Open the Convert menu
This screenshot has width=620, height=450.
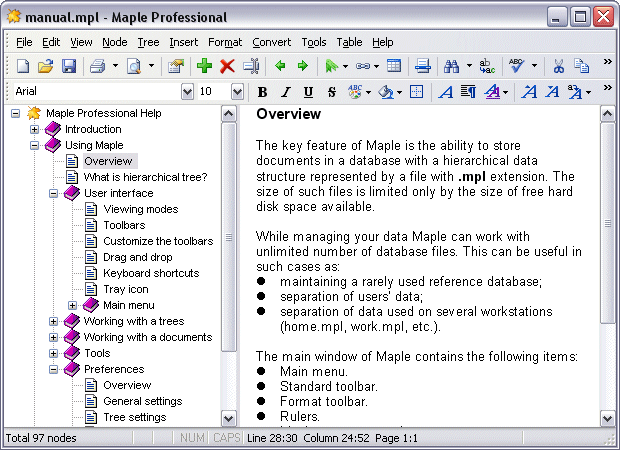pos(272,42)
